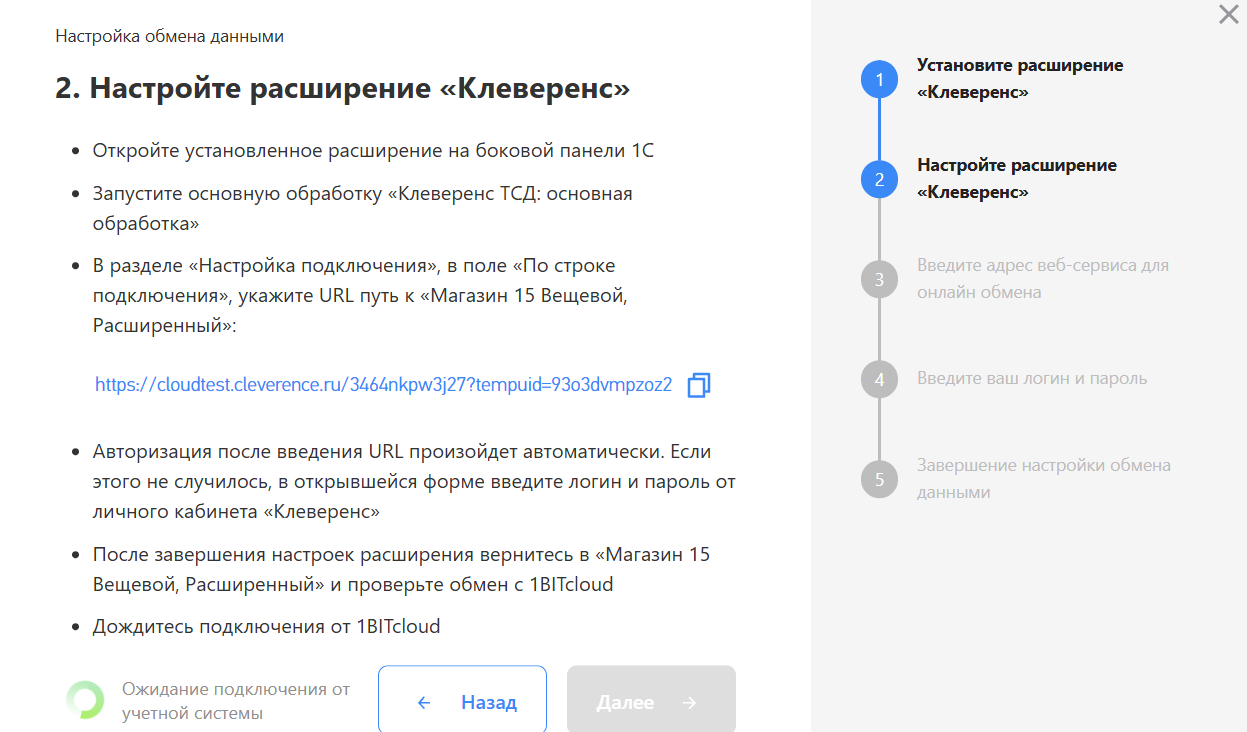Go back with the «Назад» button
Screen dimensions: 1247x732
pyautogui.click(x=462, y=702)
